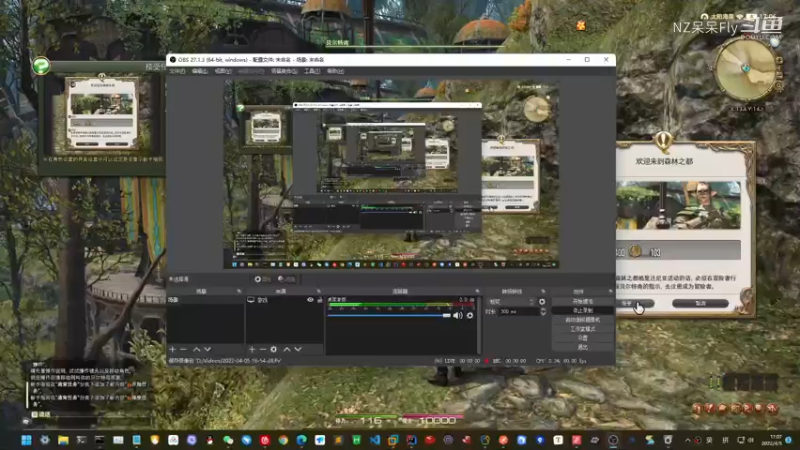Open Google Chrome from the taskbar
The image size is (800, 450).
[x=283, y=440]
